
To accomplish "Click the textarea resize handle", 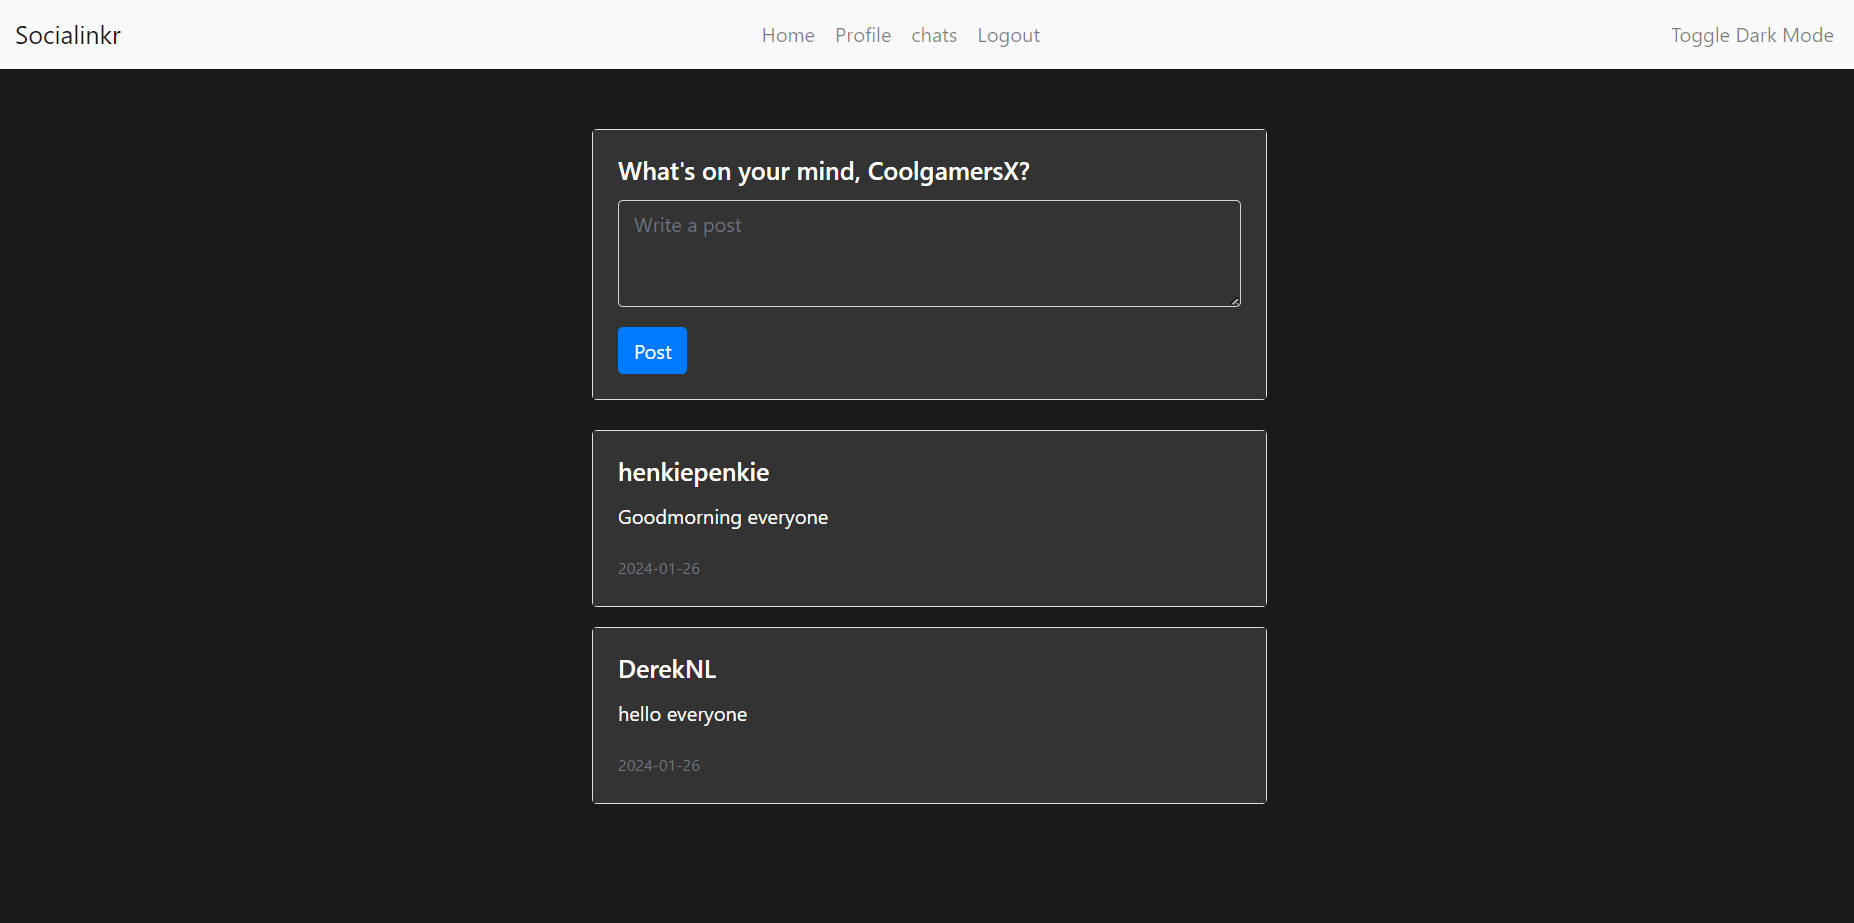I will click(x=1235, y=301).
